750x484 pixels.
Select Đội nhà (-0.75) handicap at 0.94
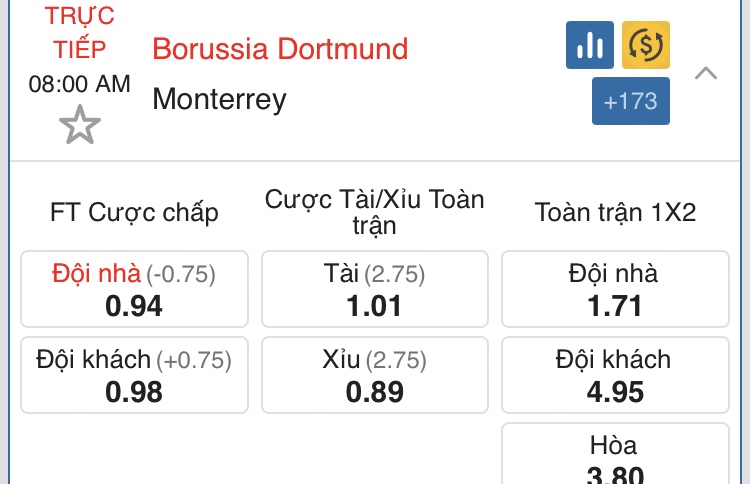click(x=134, y=289)
